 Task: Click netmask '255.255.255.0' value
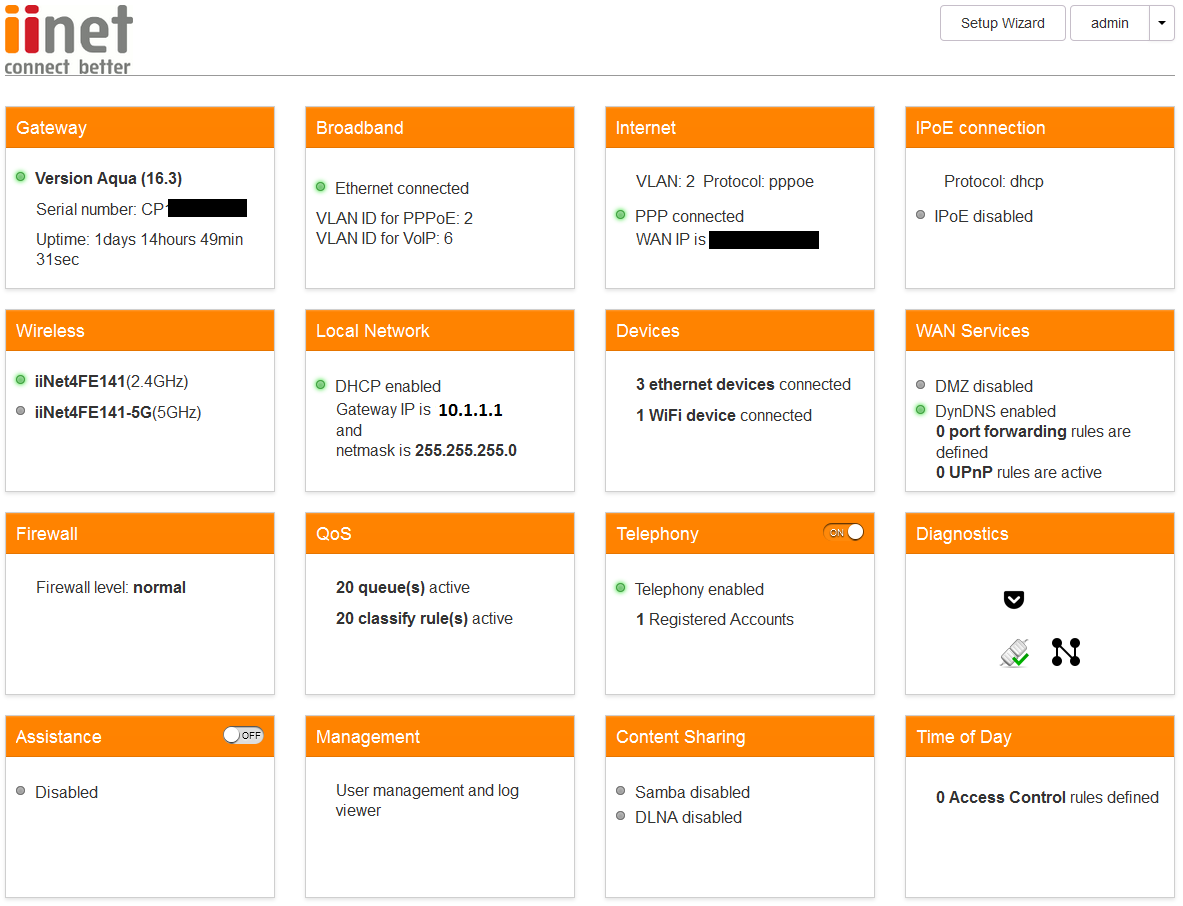pos(466,450)
